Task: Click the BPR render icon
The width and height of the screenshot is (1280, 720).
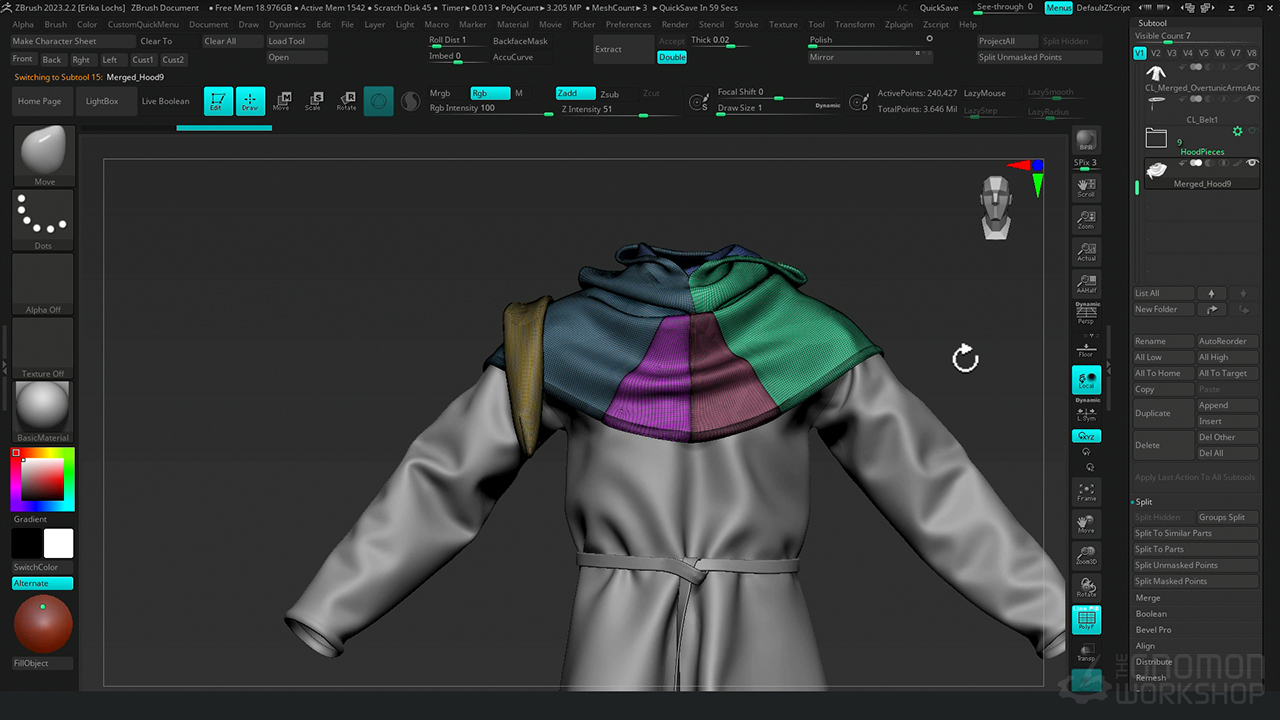Action: pyautogui.click(x=1086, y=141)
